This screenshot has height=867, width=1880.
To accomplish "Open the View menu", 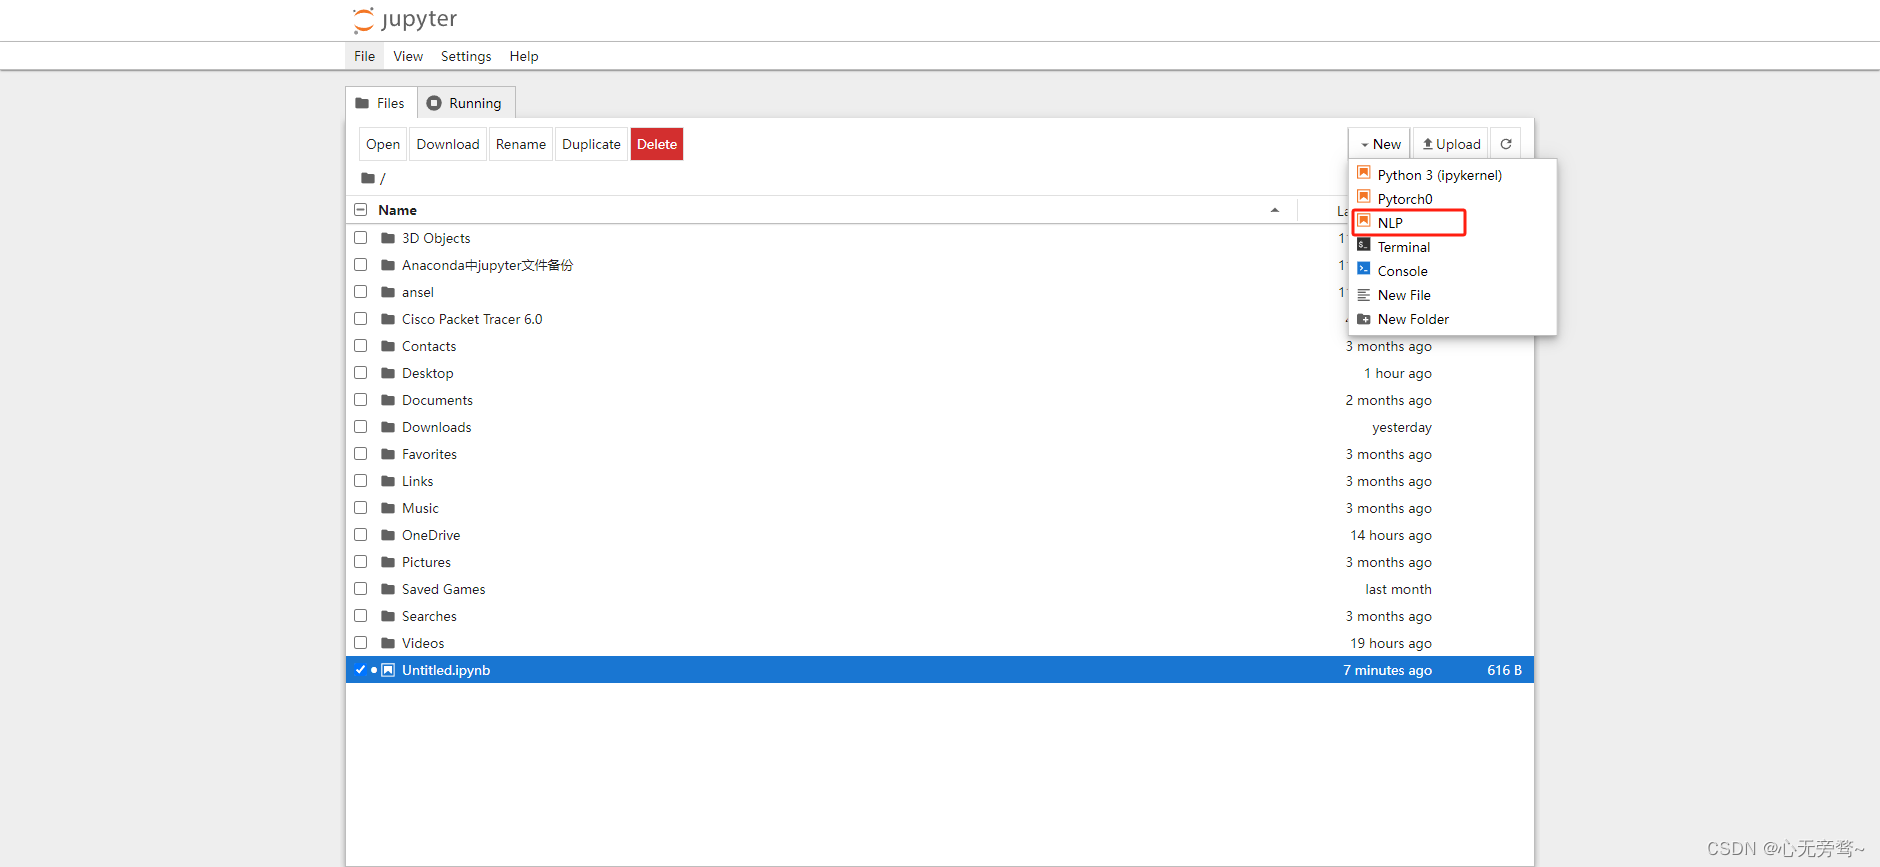I will click(x=408, y=56).
